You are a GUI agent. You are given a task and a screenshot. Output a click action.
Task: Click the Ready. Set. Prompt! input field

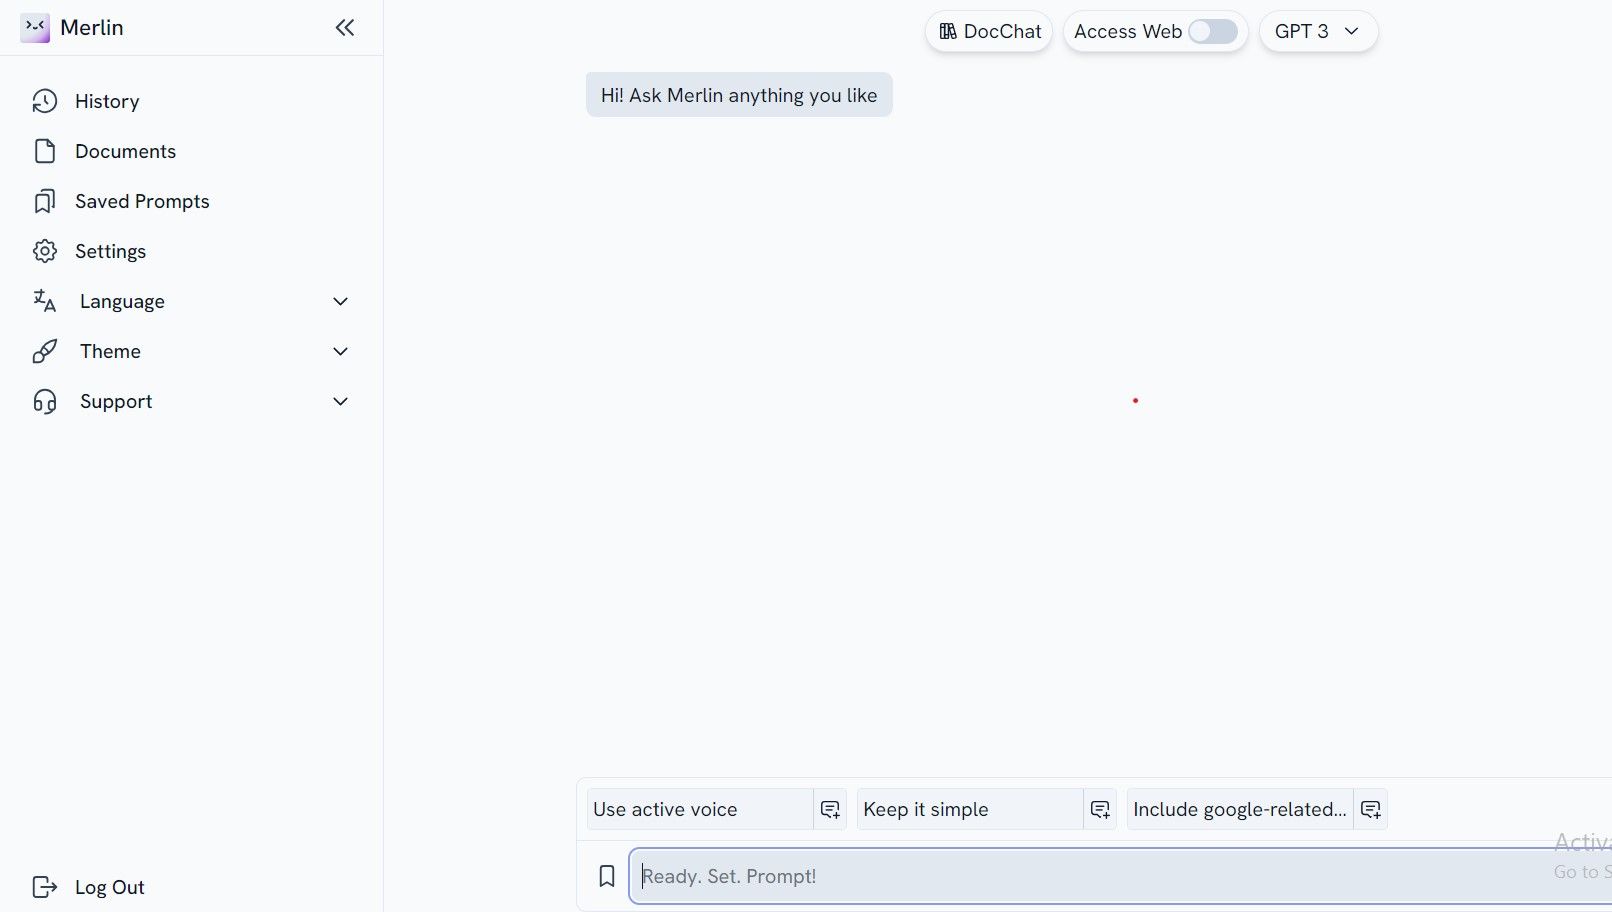[x=1000, y=876]
